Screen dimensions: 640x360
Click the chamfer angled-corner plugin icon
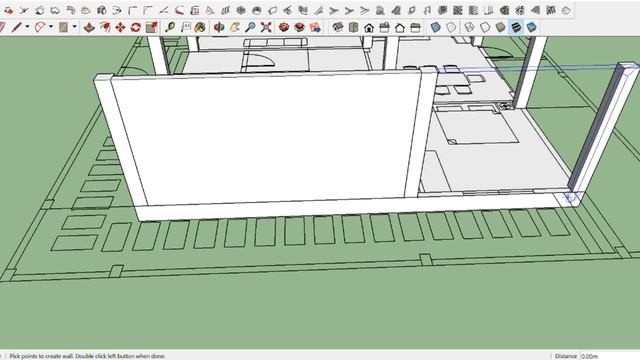coord(148,10)
